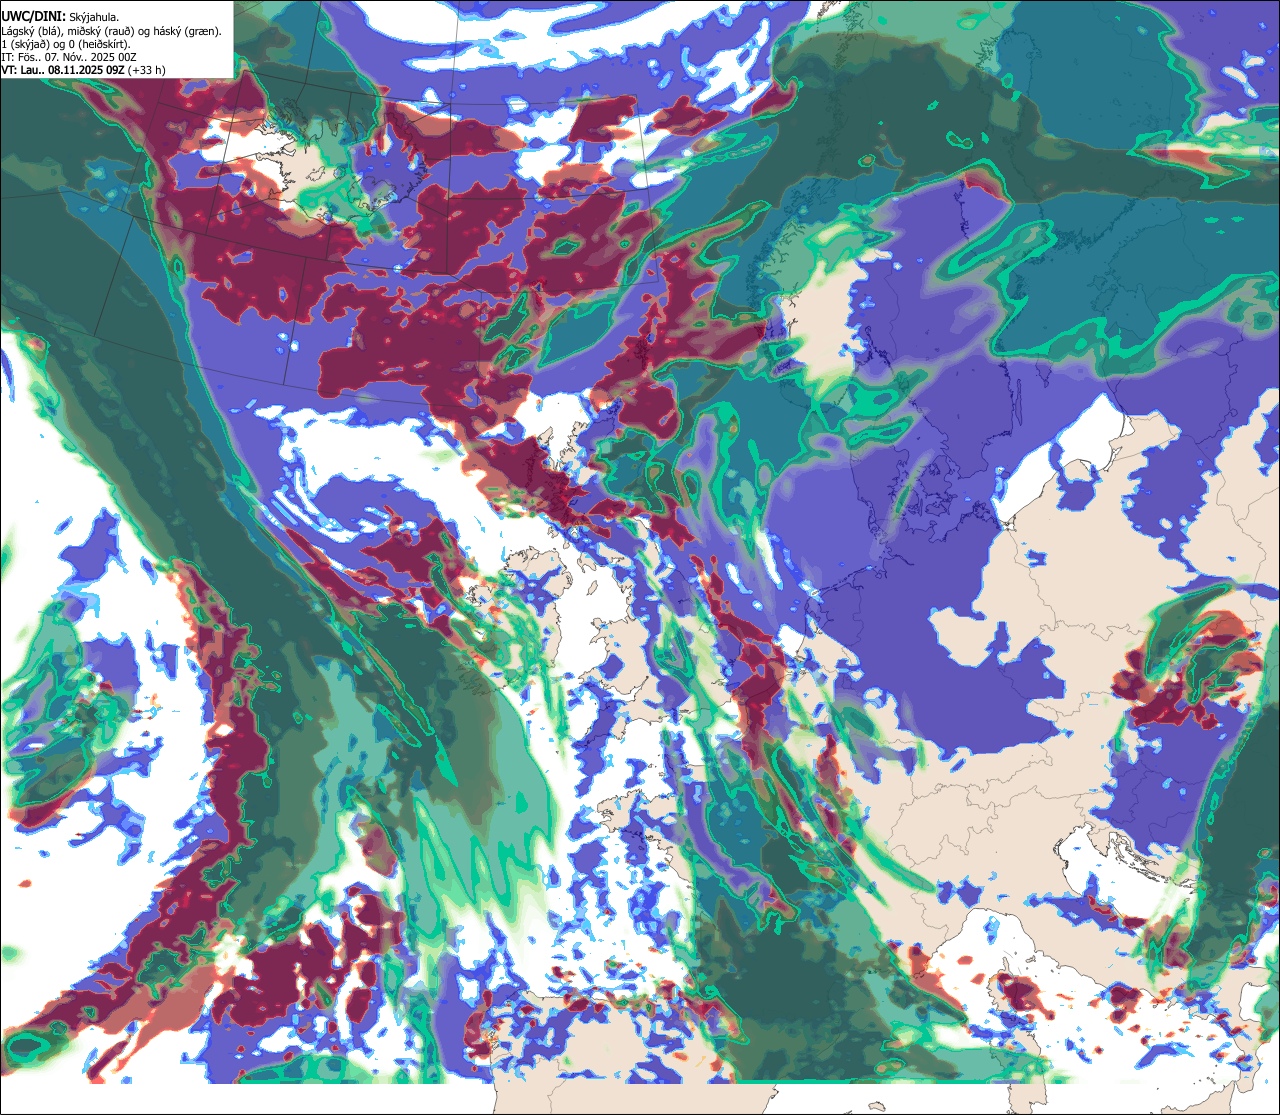
Task: Click the legend text 'Lágský (blá)'
Action: point(31,32)
